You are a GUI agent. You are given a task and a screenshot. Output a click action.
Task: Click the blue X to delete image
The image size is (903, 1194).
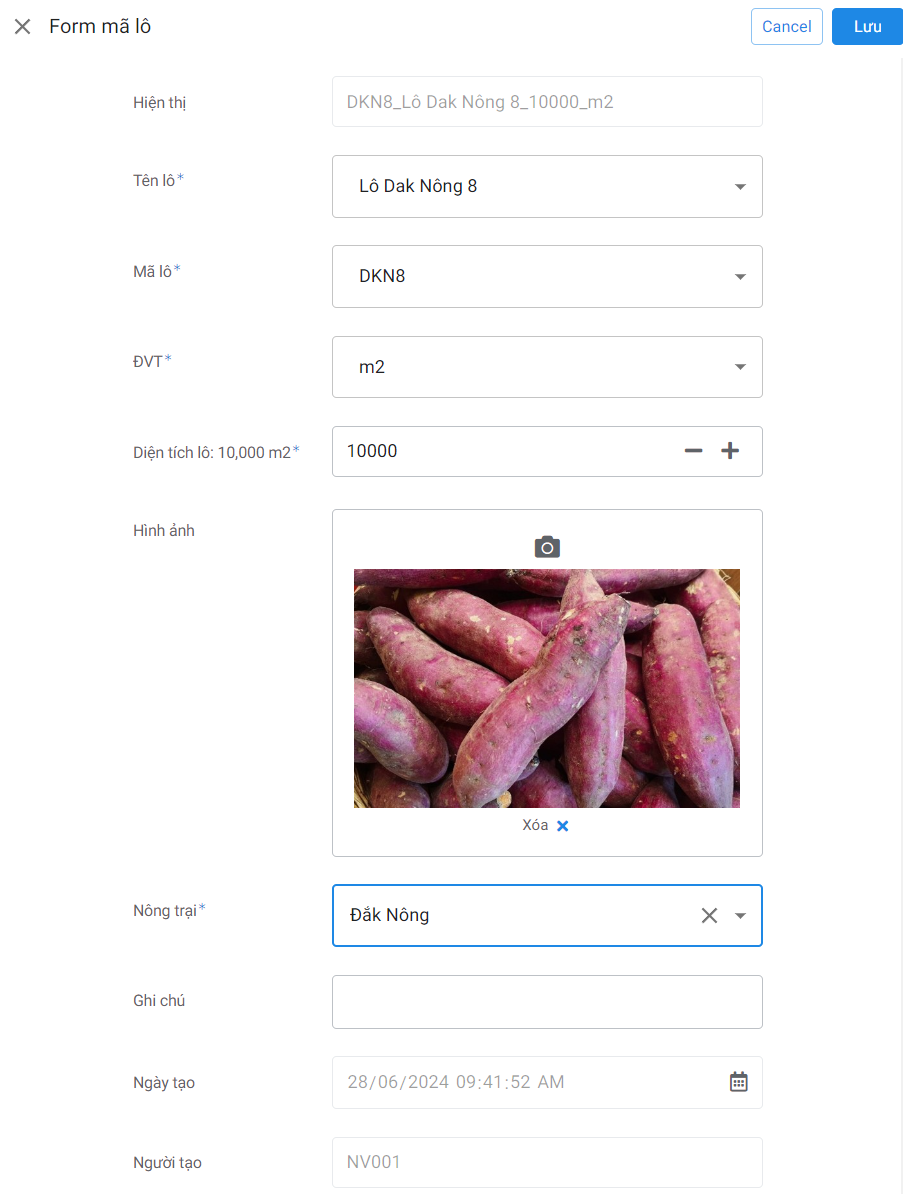coord(562,826)
